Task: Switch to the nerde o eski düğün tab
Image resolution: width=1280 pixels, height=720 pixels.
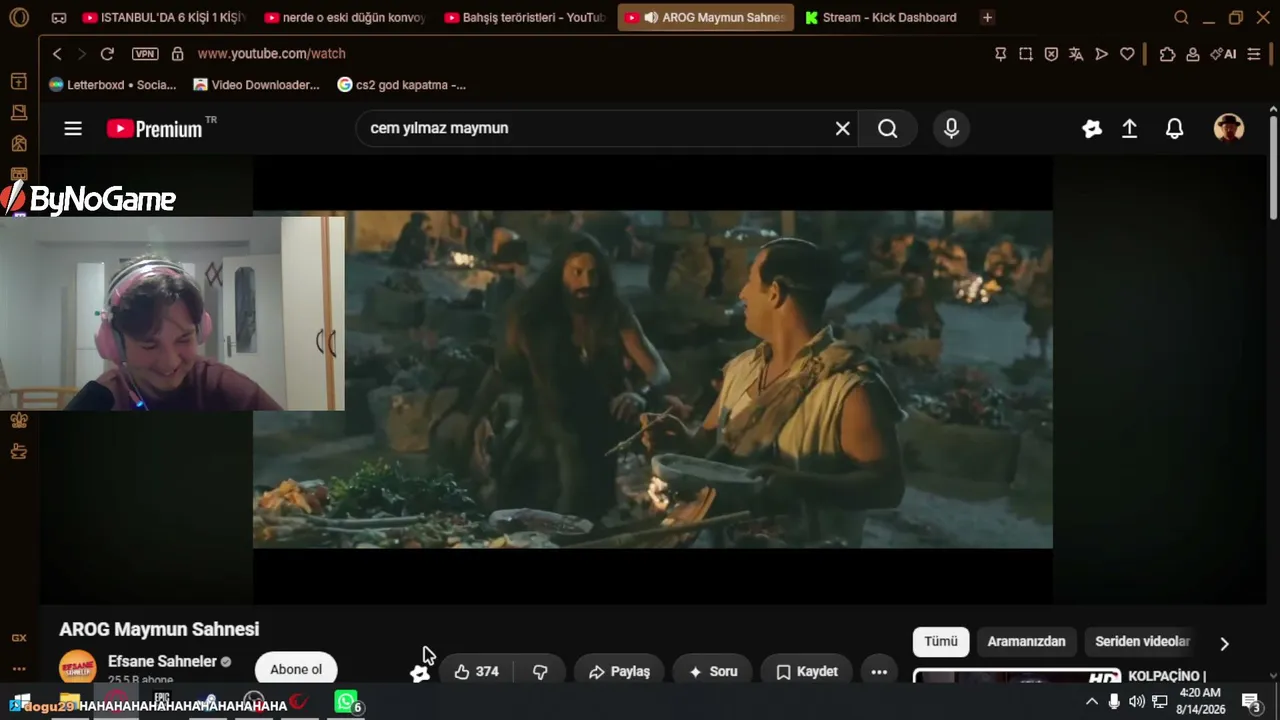Action: tap(345, 17)
